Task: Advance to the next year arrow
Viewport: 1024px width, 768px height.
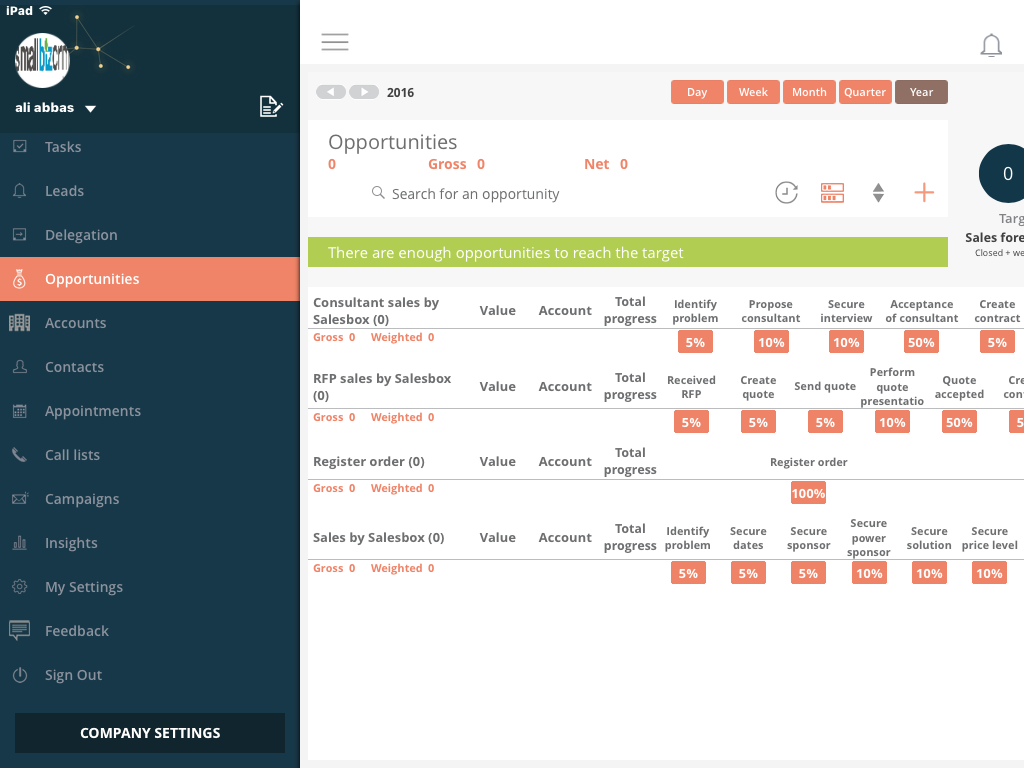Action: 364,92
